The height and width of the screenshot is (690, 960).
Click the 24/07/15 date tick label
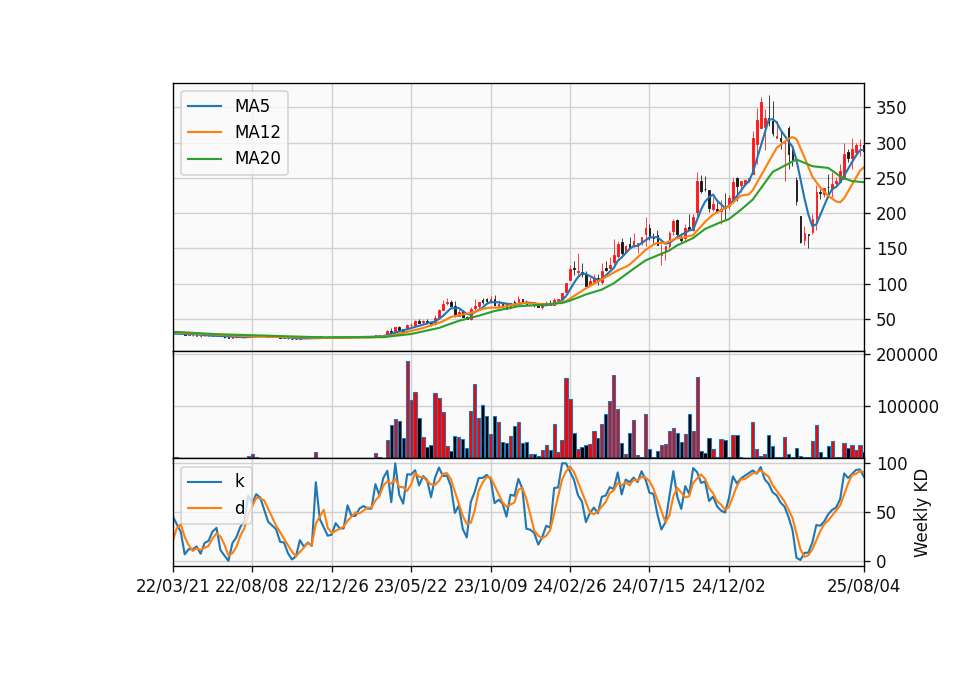pos(648,586)
